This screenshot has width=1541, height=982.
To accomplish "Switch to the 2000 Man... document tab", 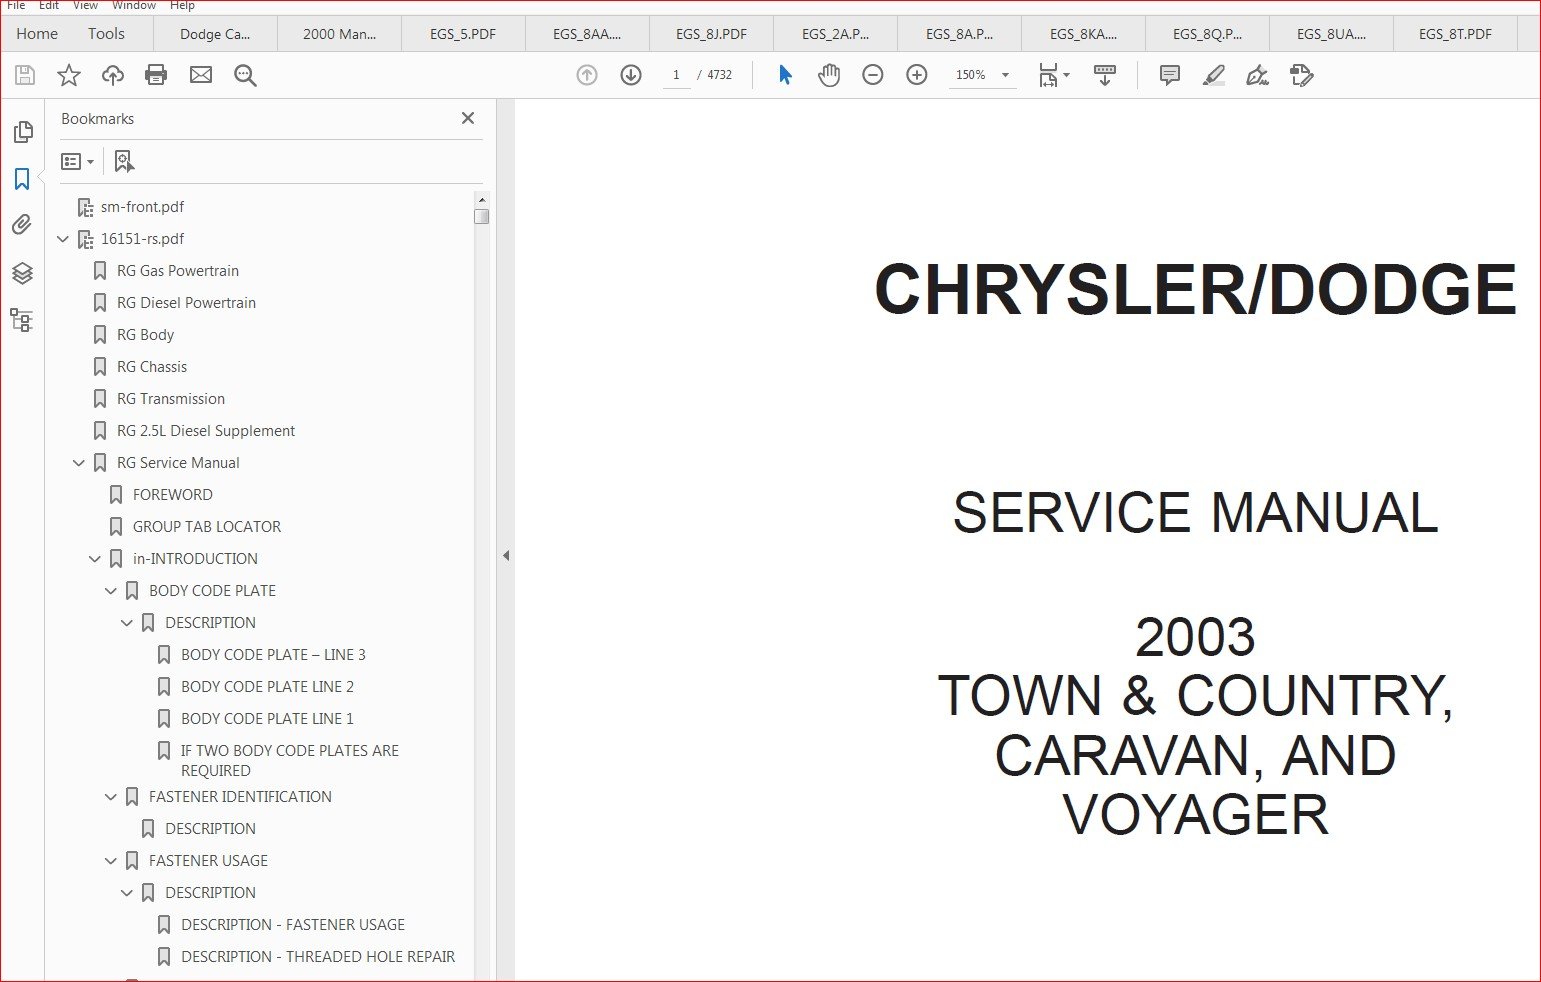I will 339,34.
